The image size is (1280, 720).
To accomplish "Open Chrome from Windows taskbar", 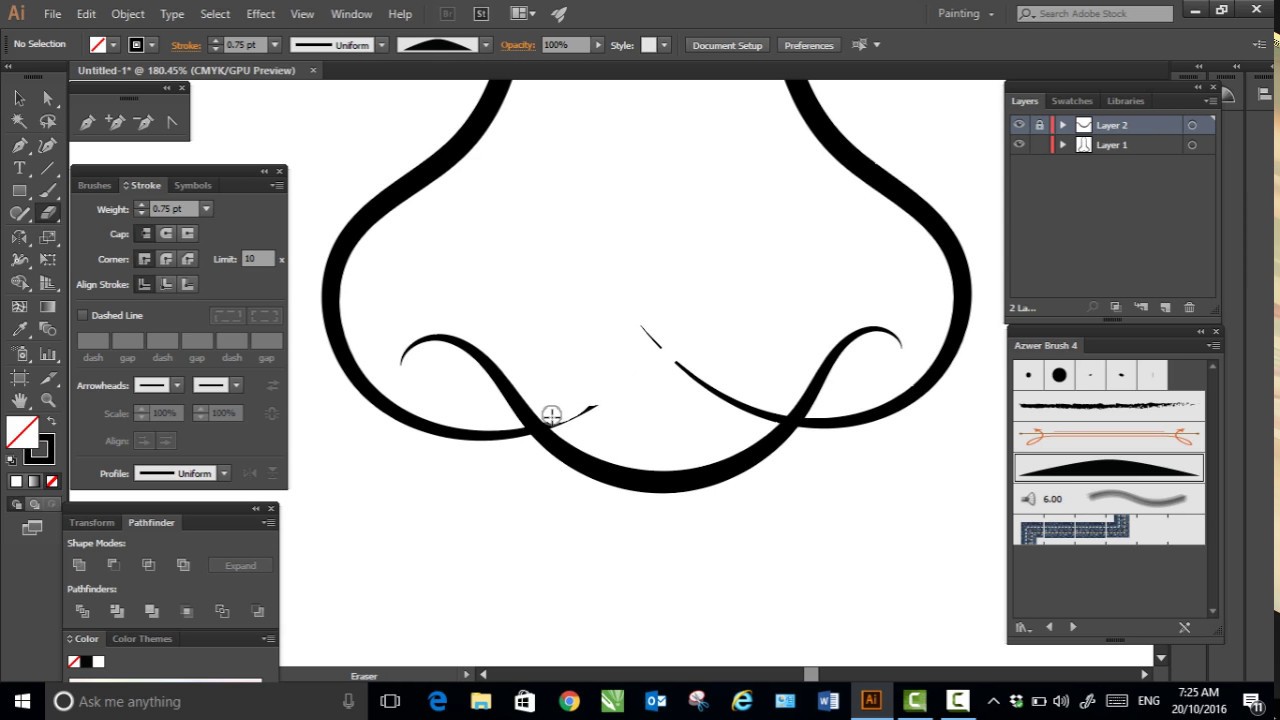I will [x=569, y=701].
